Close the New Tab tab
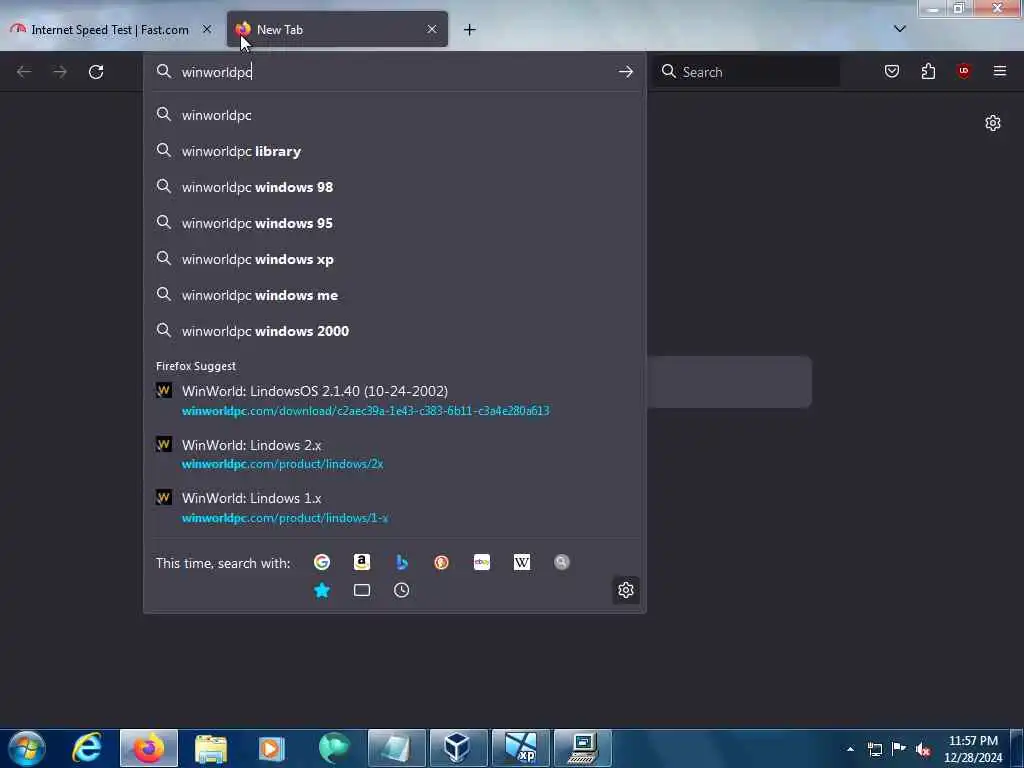 click(x=432, y=29)
